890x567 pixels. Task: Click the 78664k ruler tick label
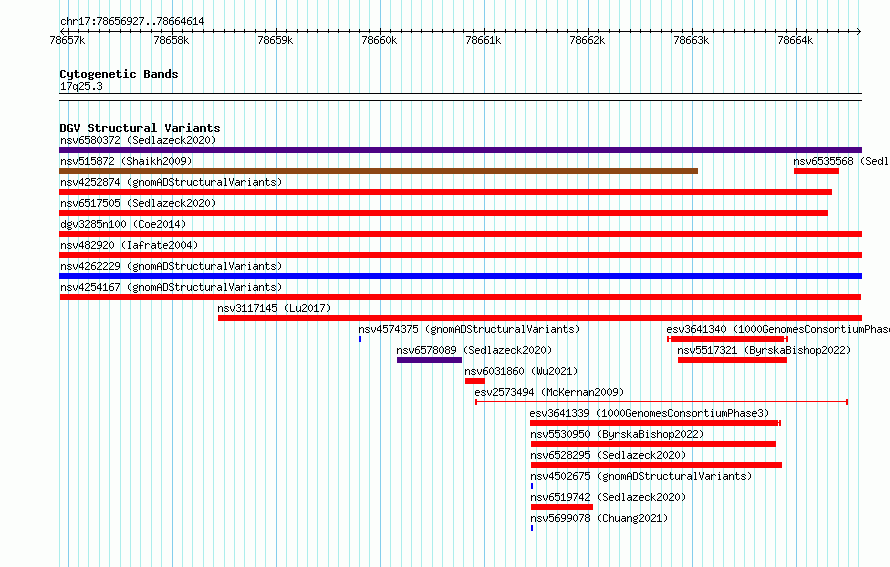[795, 40]
